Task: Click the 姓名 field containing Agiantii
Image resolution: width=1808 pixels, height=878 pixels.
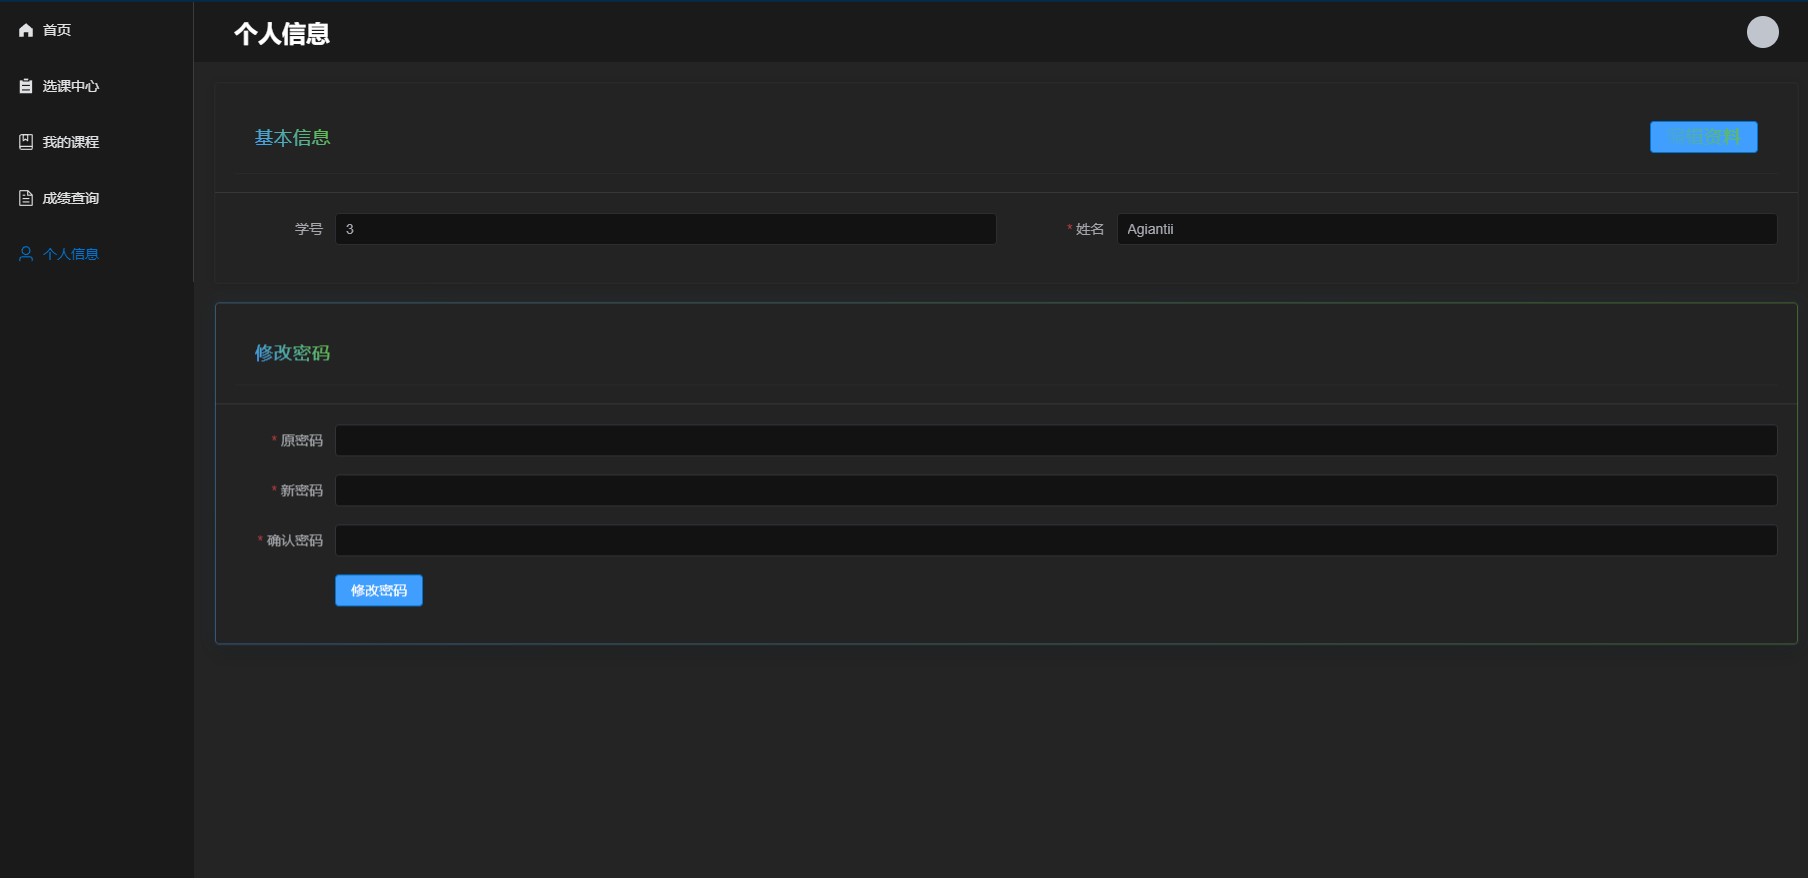Action: click(x=1446, y=229)
